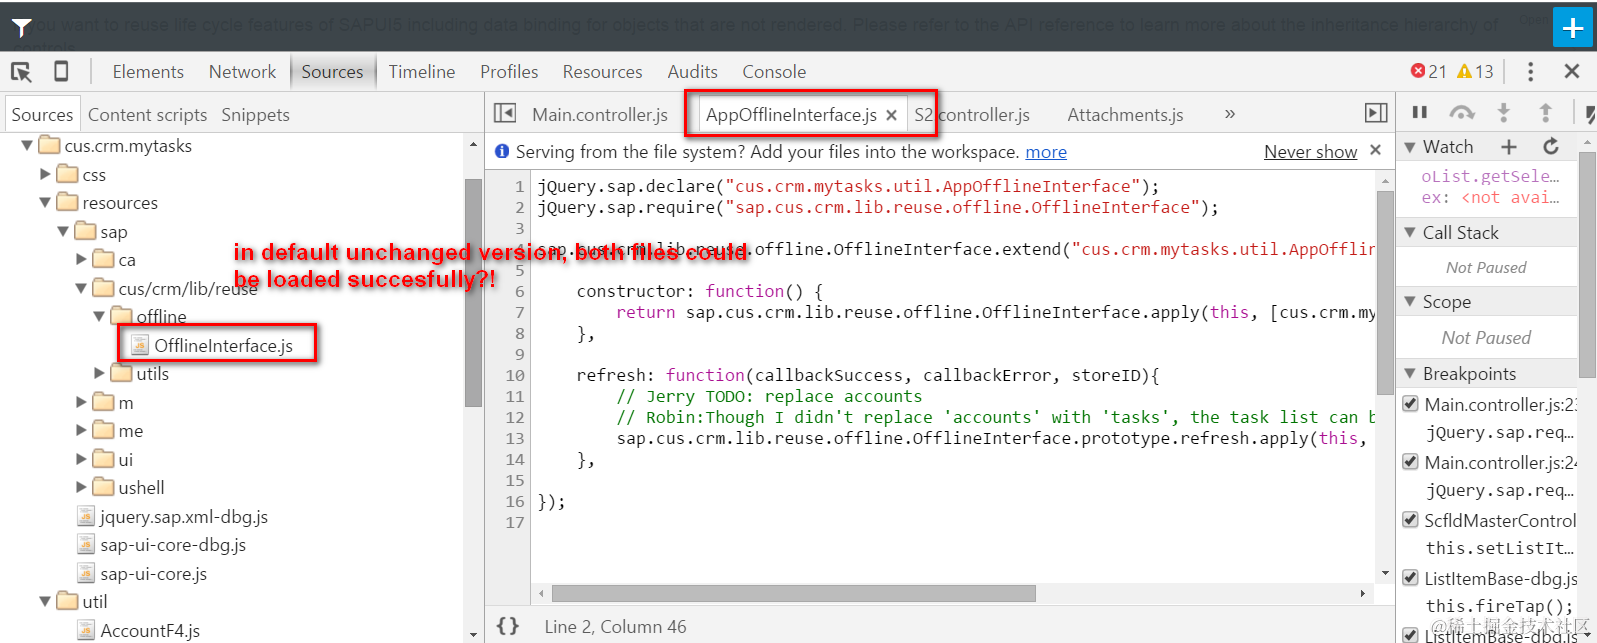Image resolution: width=1597 pixels, height=643 pixels.
Task: Expand the ushell folder
Action: point(81,488)
